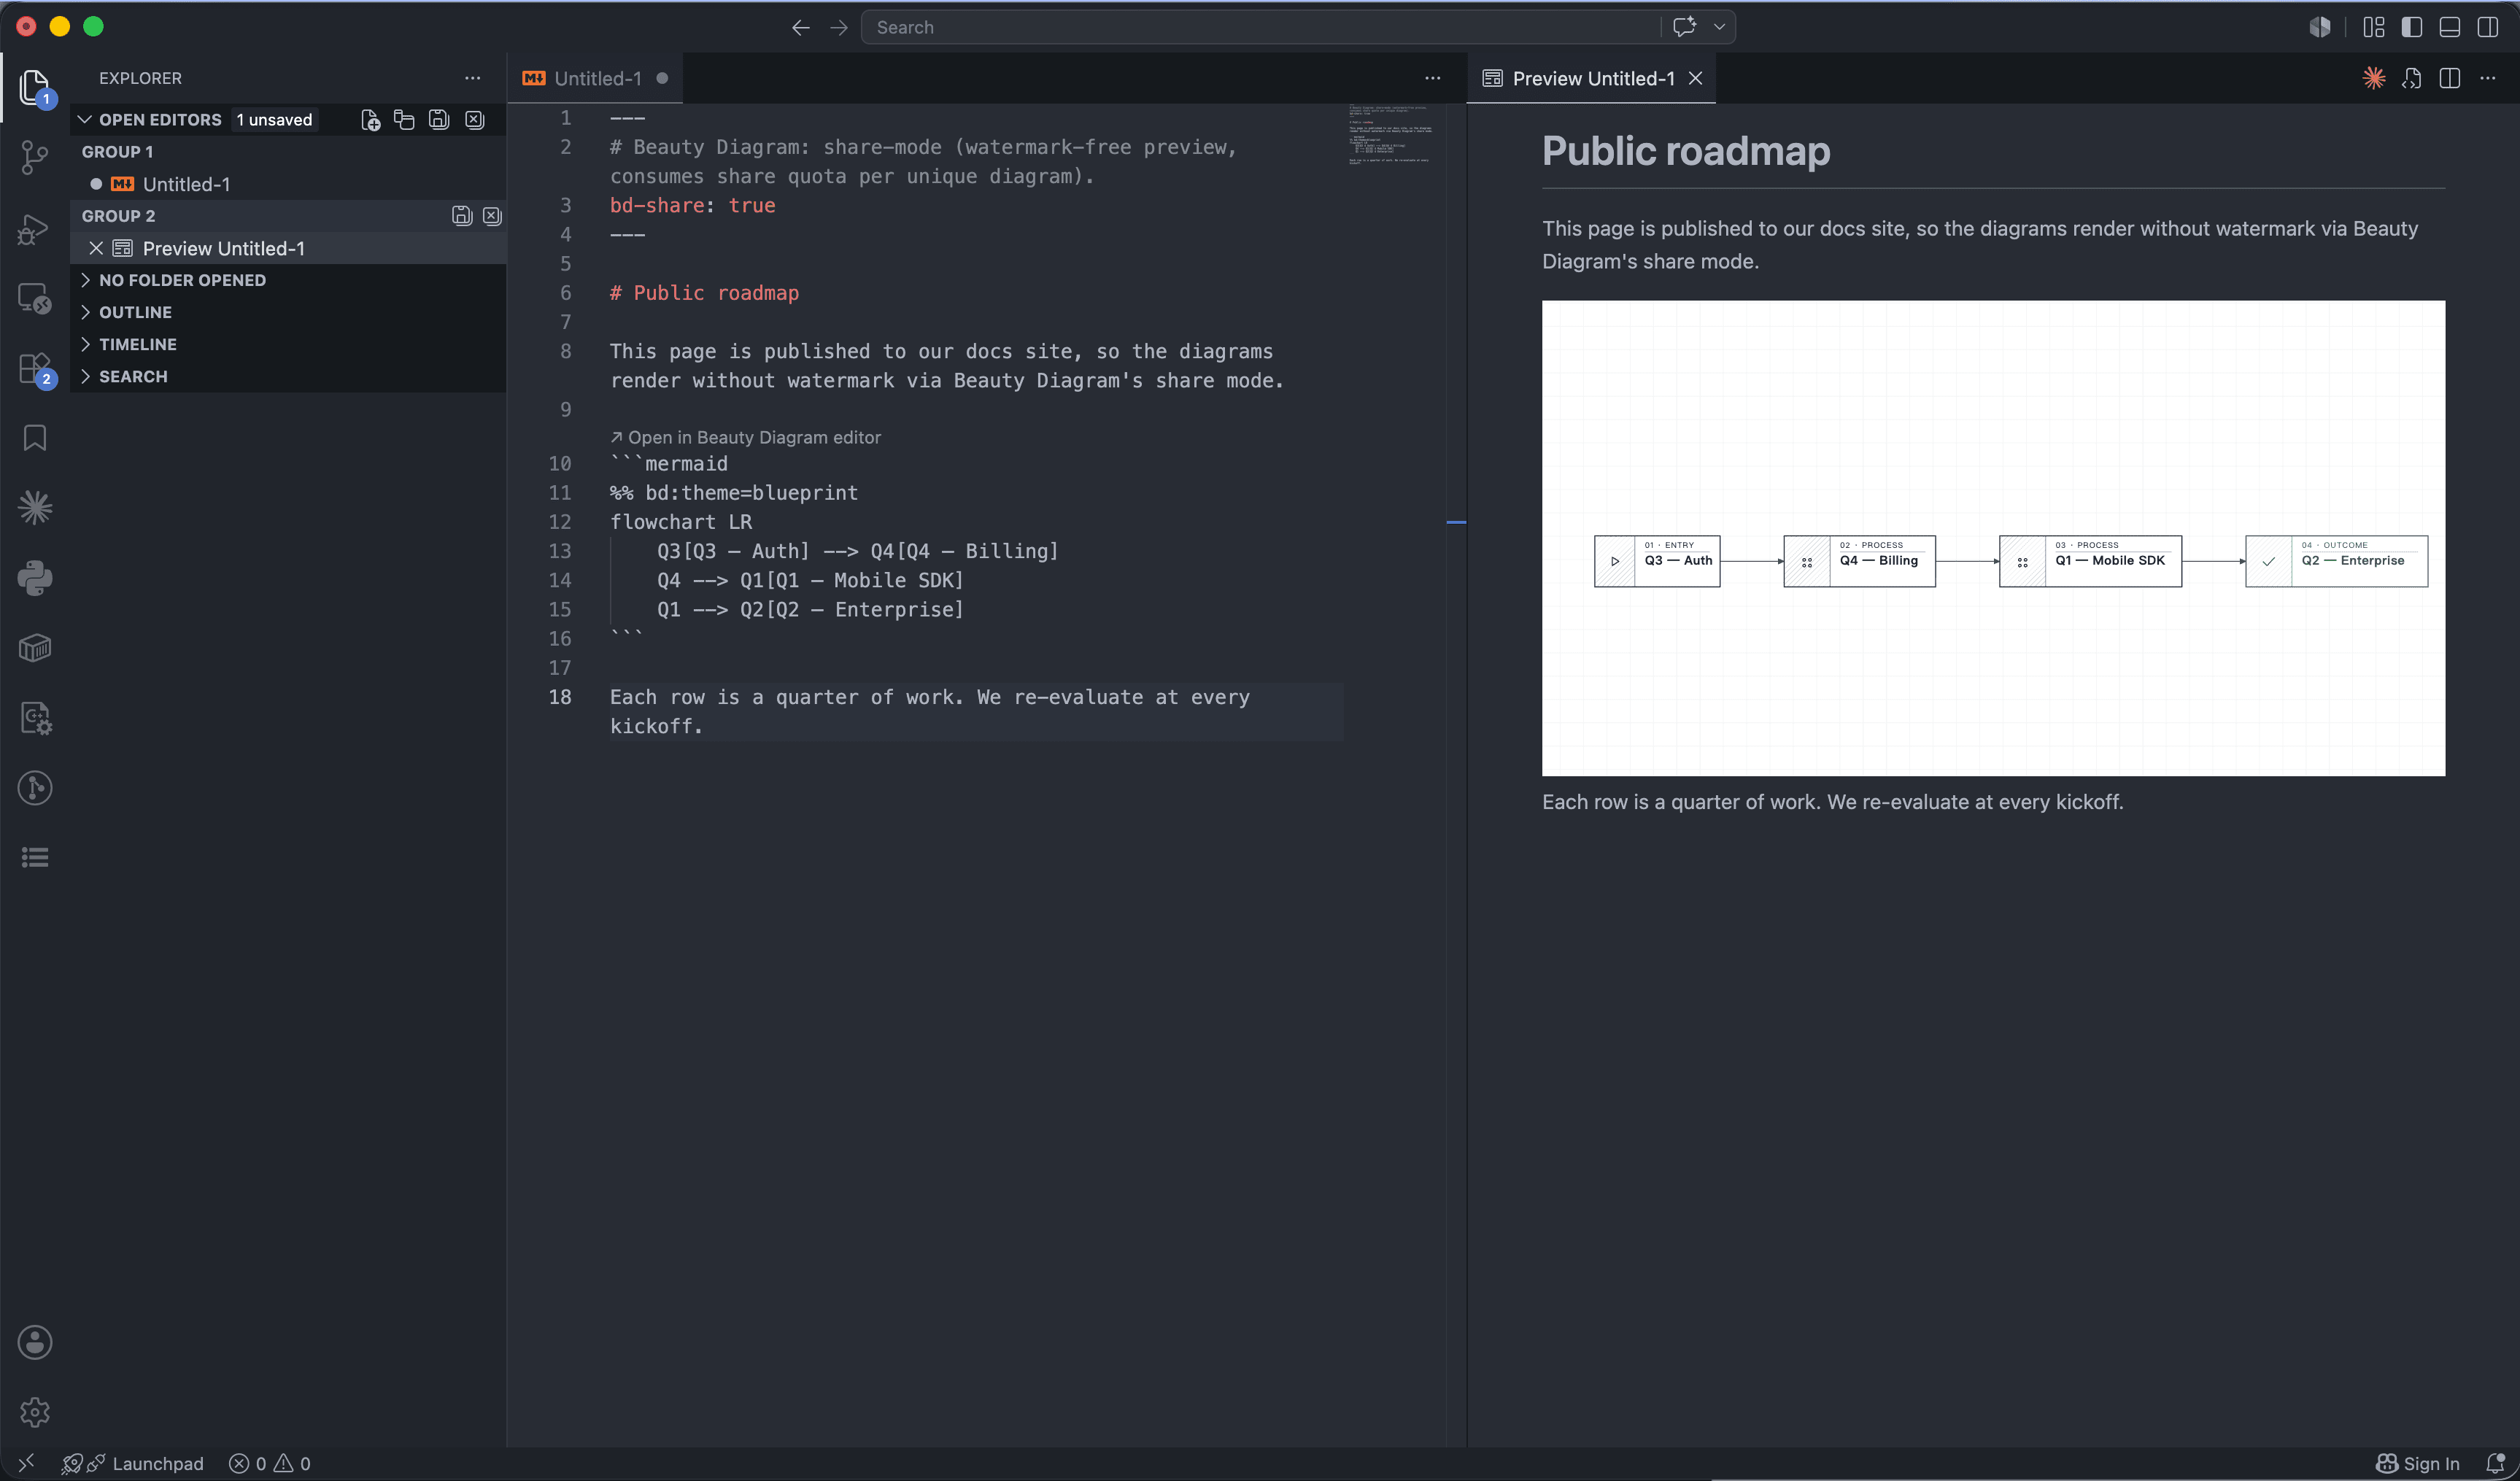The width and height of the screenshot is (2520, 1481).
Task: Toggle vertical/horizontal editor layout icon
Action: point(404,120)
